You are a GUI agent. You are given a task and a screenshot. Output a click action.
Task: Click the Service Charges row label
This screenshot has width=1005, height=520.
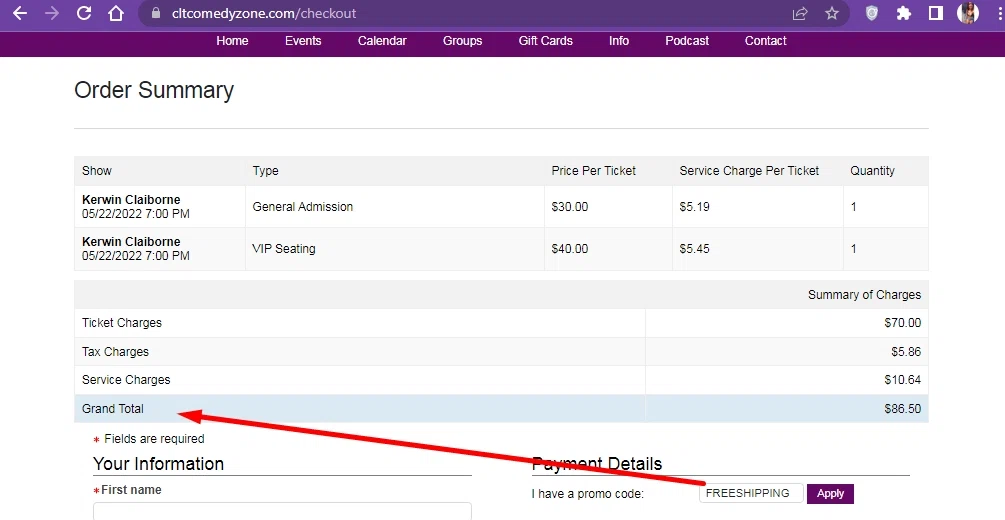pos(126,380)
